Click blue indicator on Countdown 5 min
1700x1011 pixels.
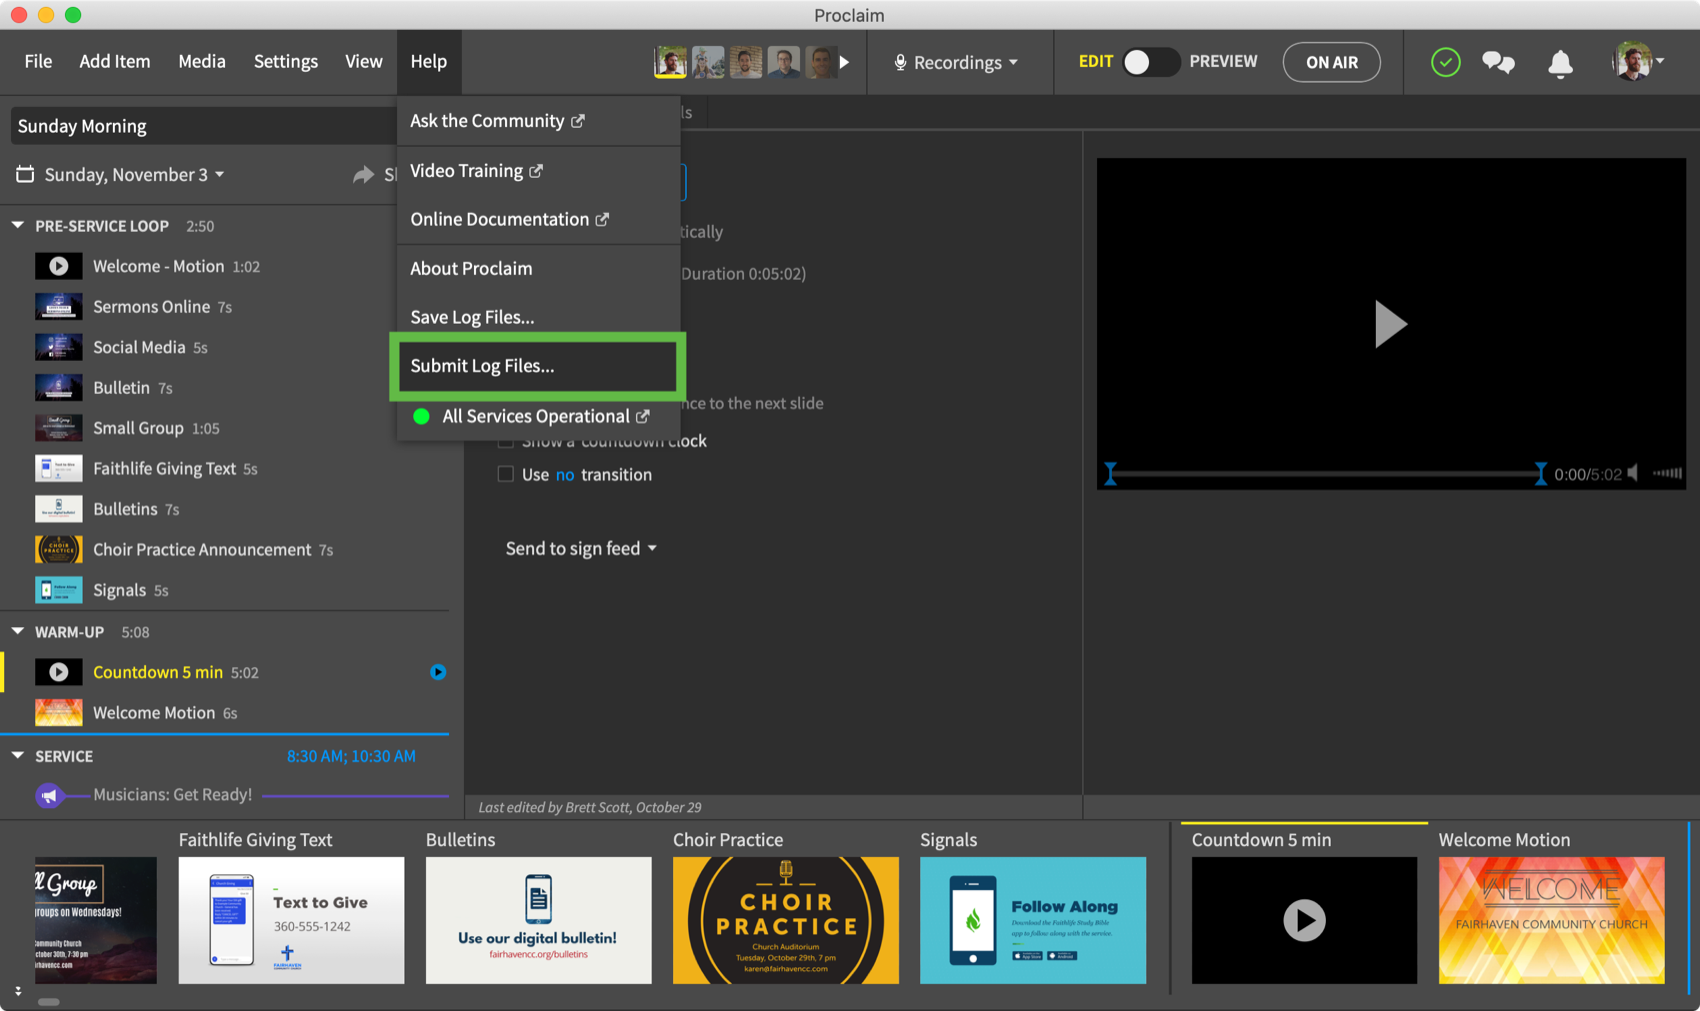pos(438,672)
